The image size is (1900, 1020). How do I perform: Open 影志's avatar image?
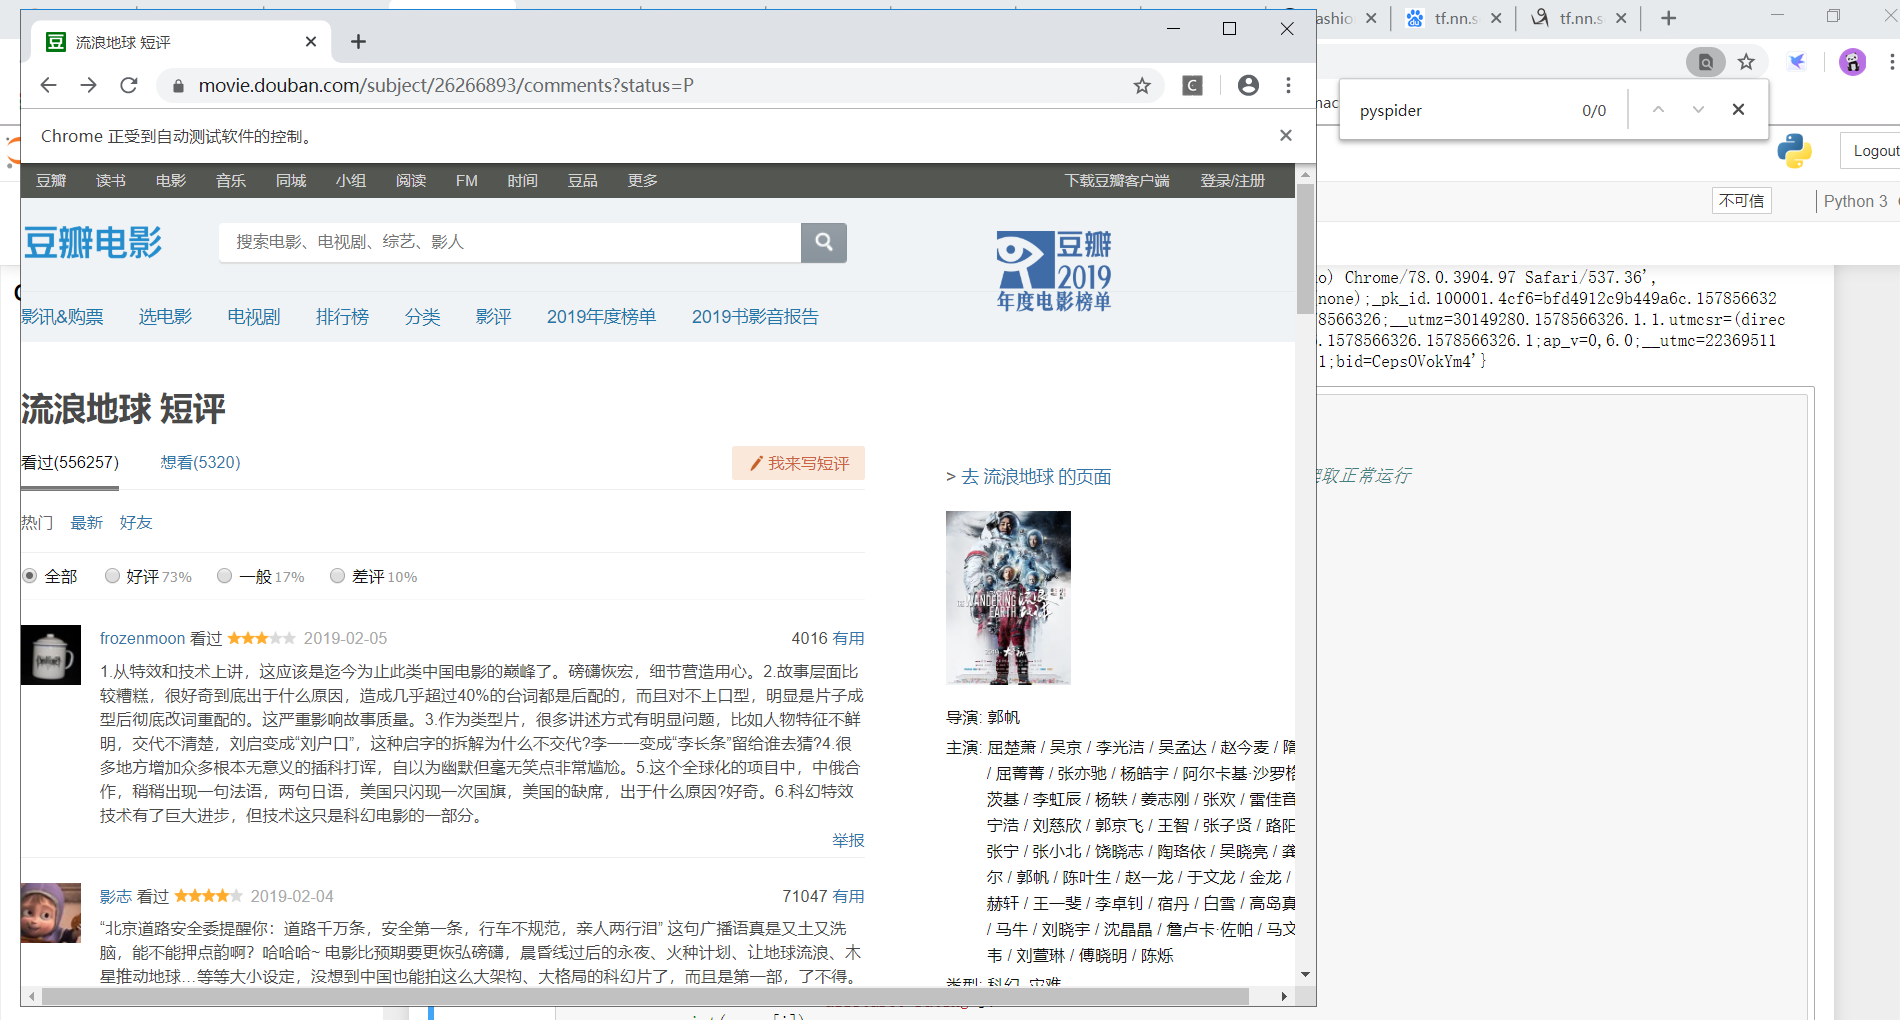(x=51, y=913)
